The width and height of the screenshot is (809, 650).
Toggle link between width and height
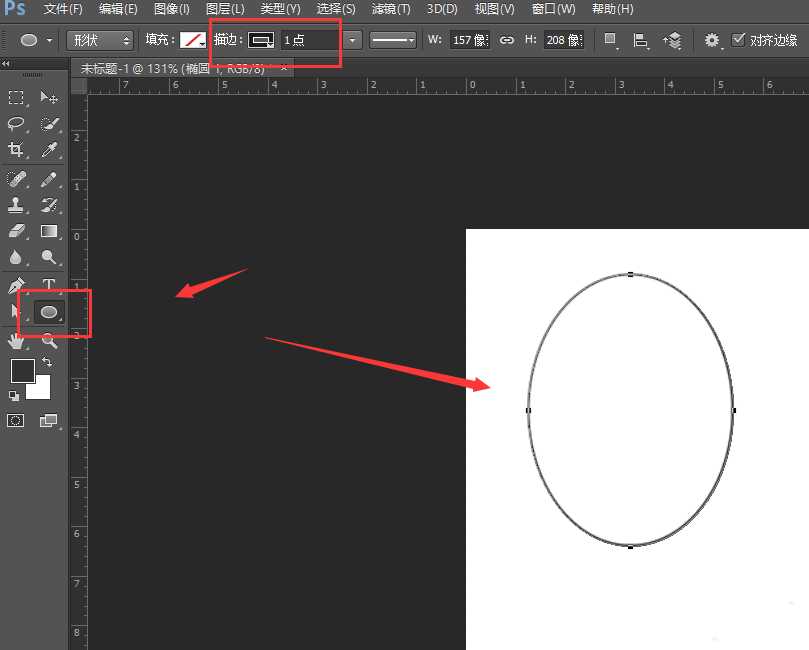coord(507,40)
